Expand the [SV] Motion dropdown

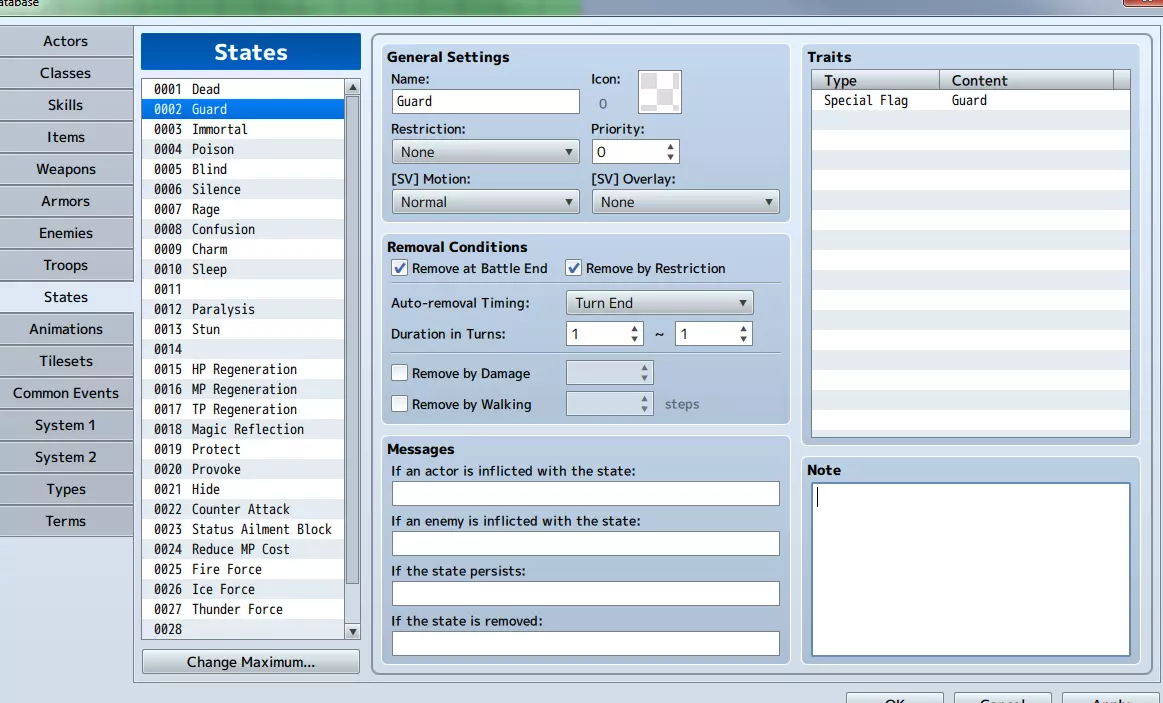(x=485, y=202)
